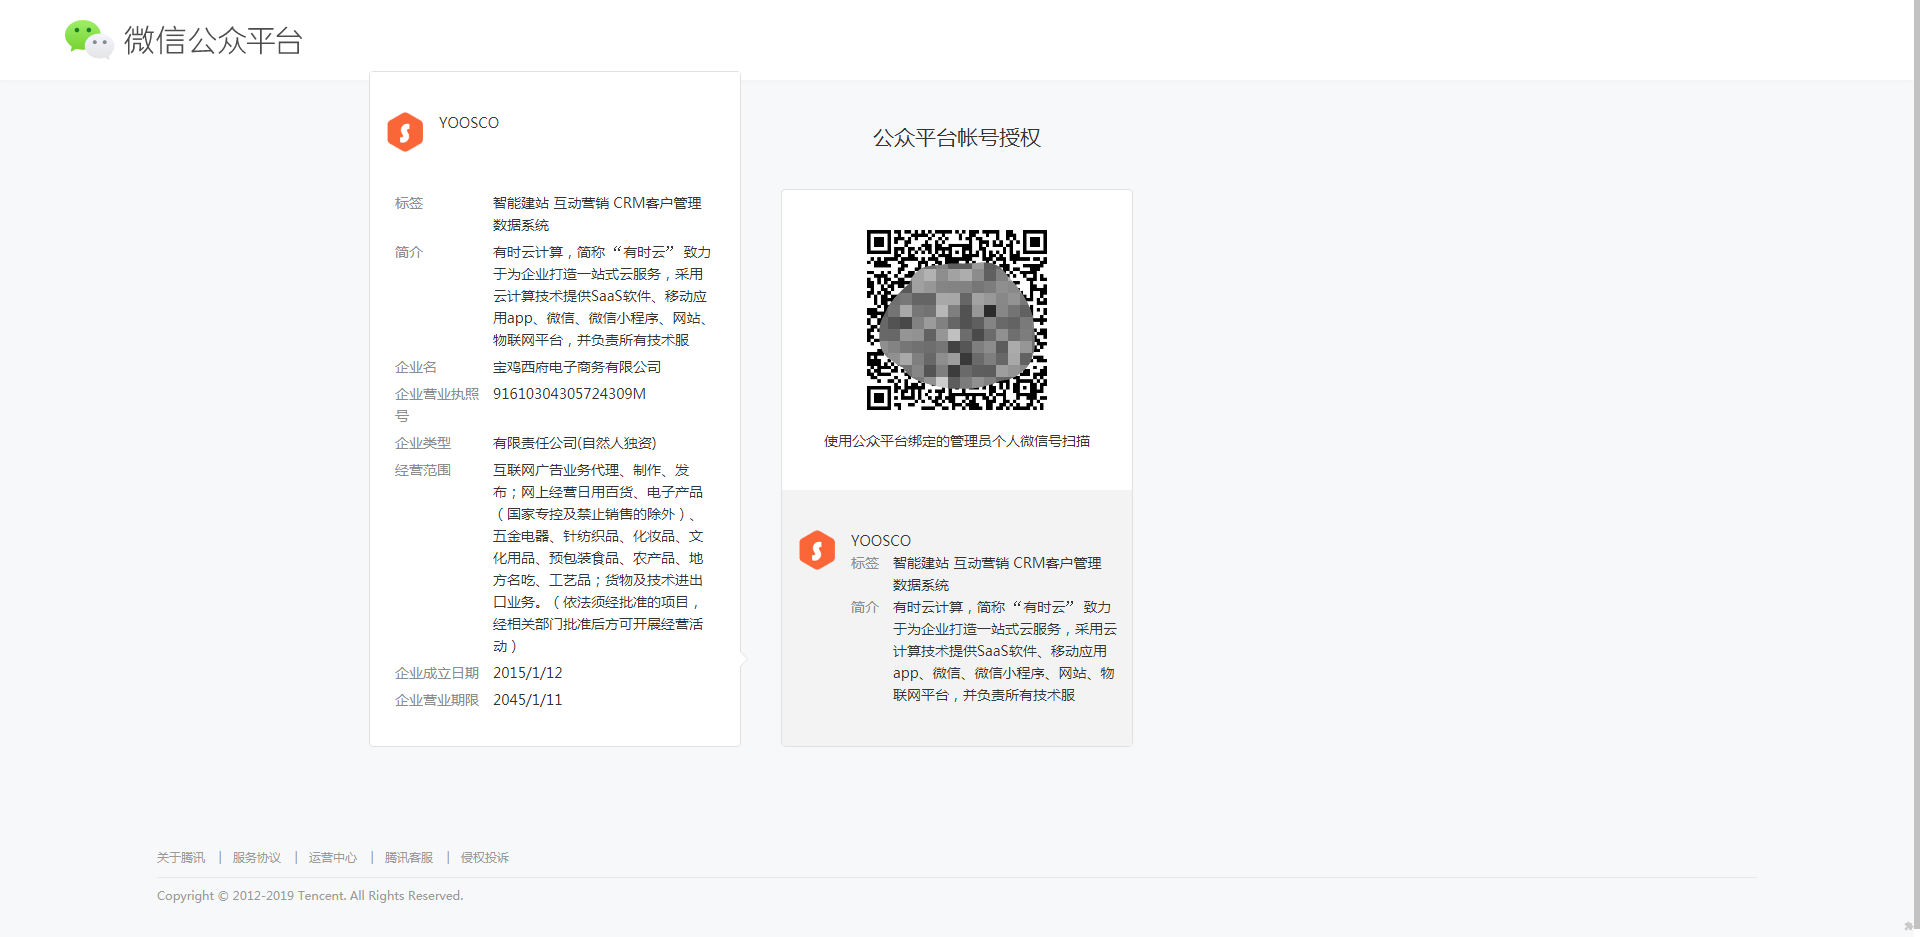Click the founding date 2015/1/12
The height and width of the screenshot is (937, 1920).
(528, 673)
